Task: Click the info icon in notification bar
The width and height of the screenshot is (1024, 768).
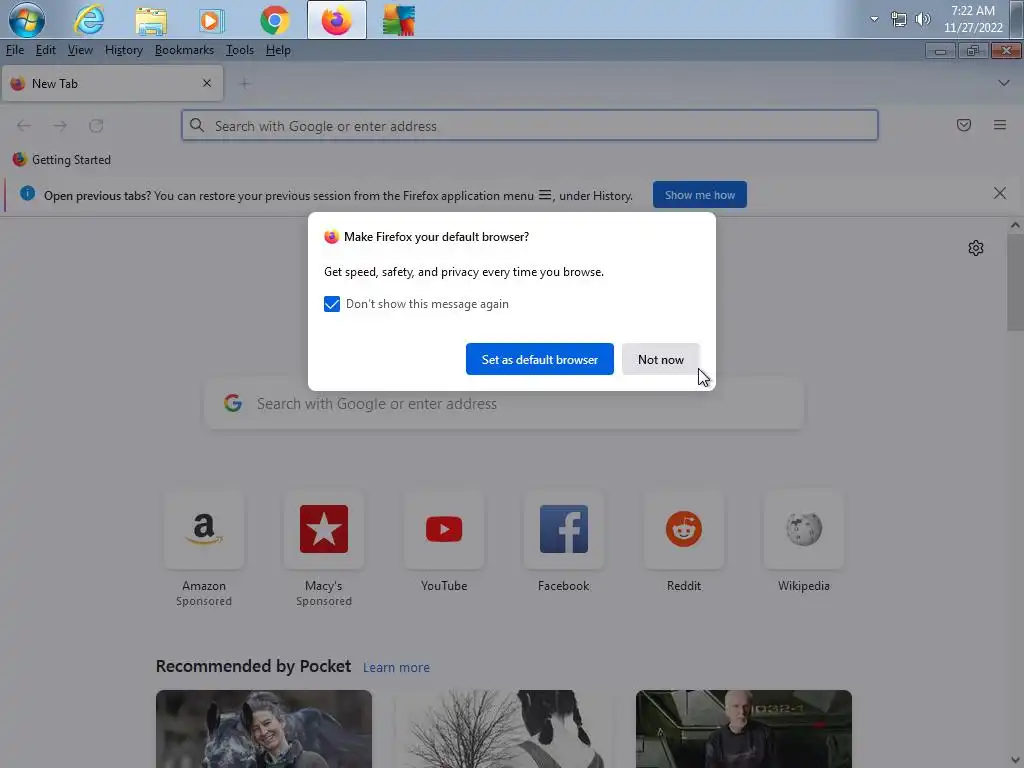Action: (27, 193)
